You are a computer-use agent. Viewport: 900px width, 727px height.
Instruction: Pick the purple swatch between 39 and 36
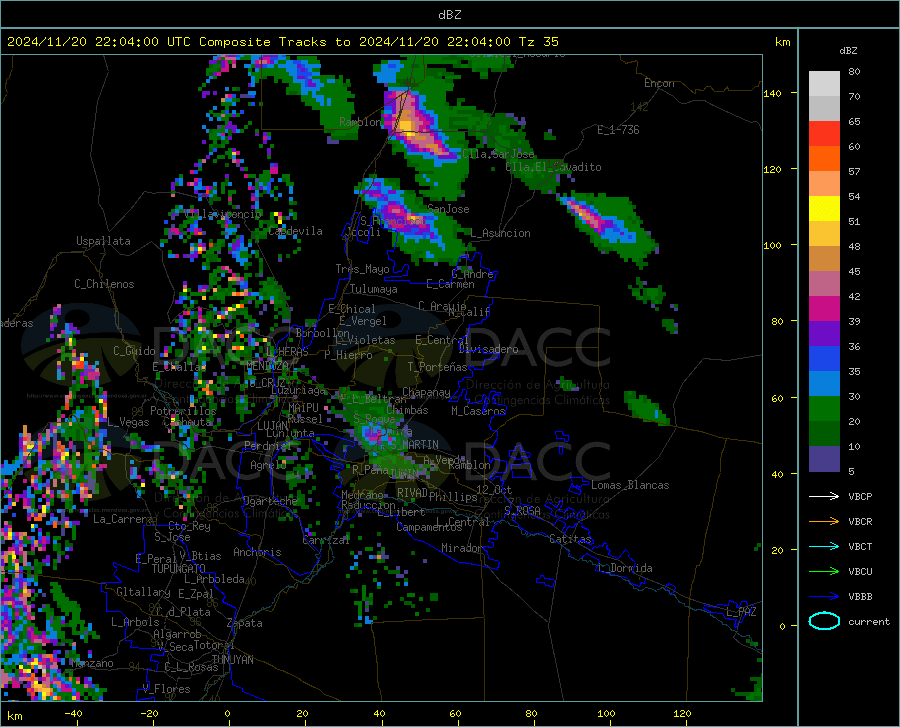(824, 334)
